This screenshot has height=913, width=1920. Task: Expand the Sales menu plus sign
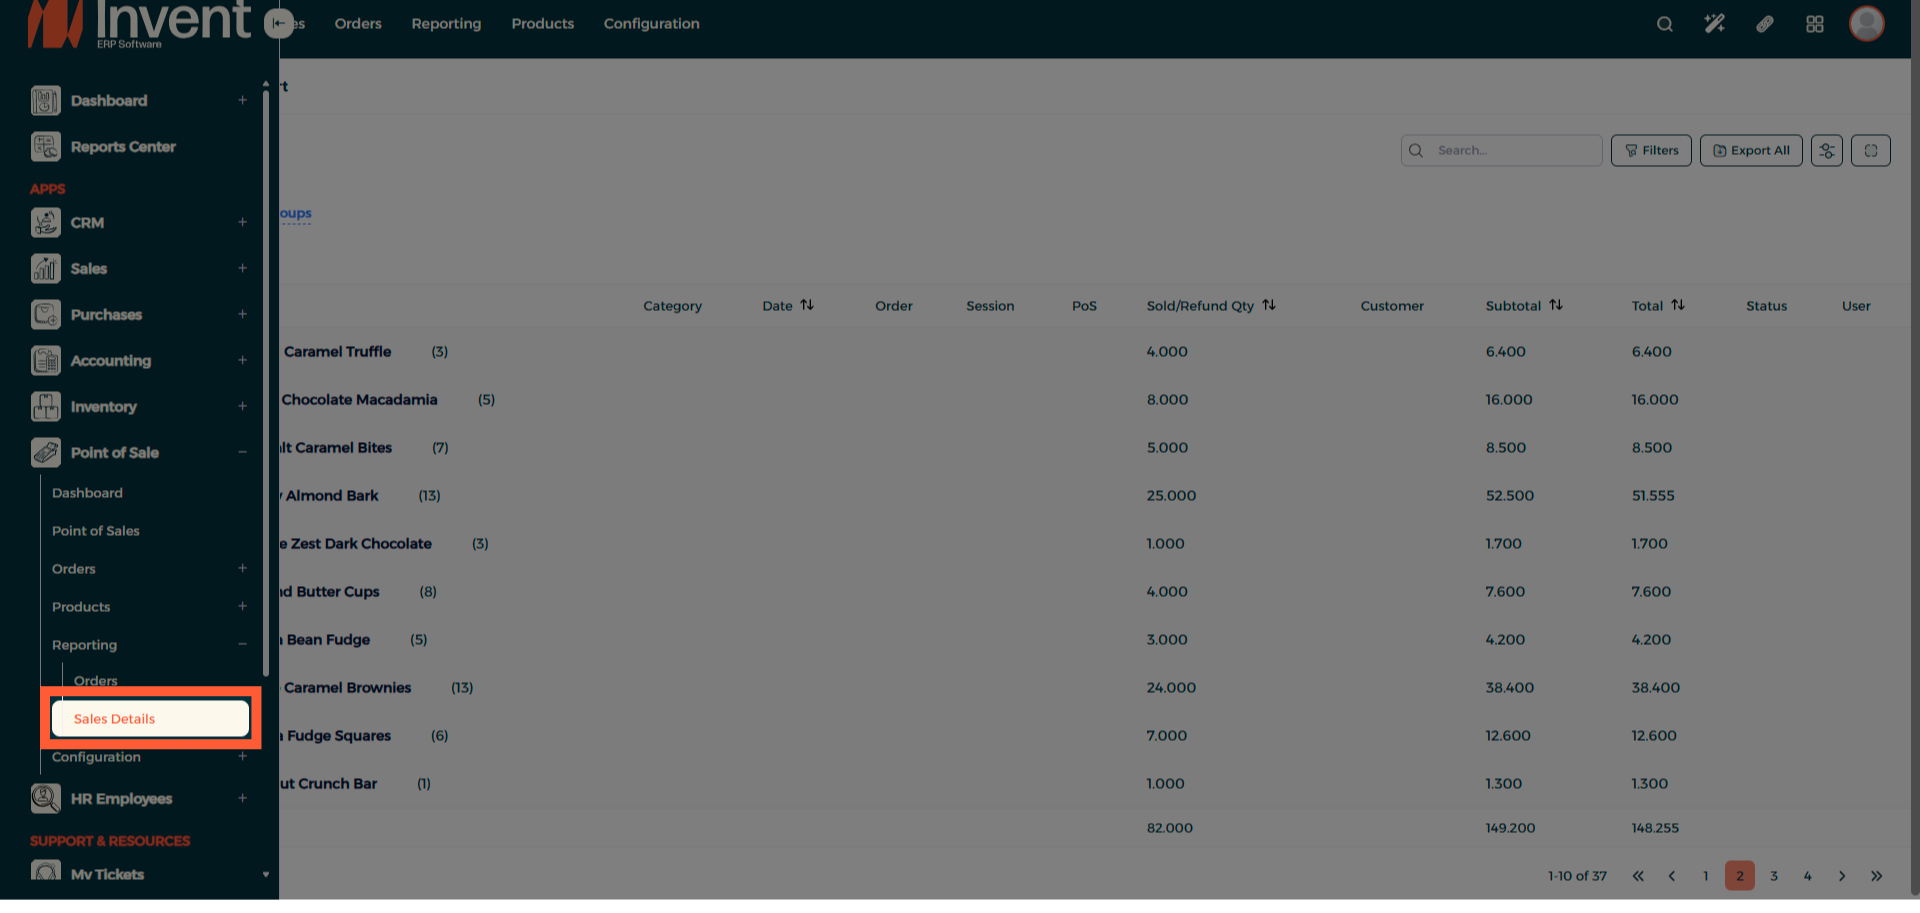pyautogui.click(x=242, y=268)
